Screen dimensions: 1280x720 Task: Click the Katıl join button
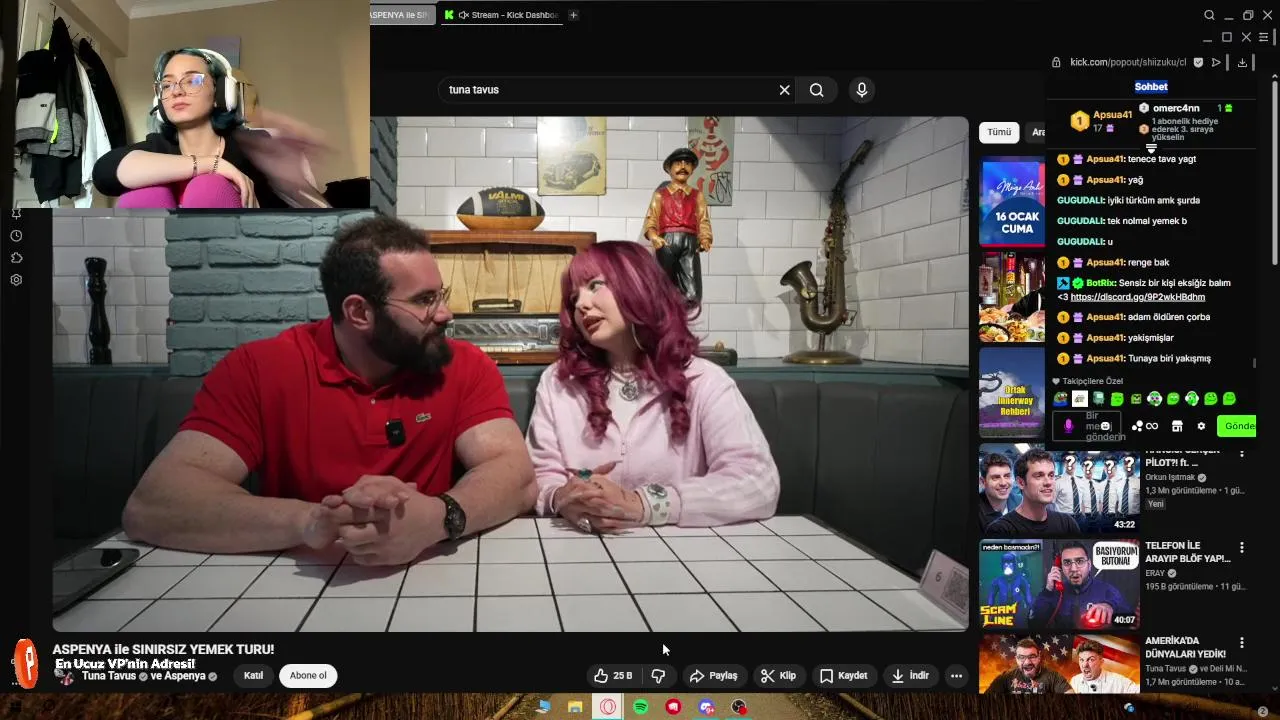click(253, 676)
